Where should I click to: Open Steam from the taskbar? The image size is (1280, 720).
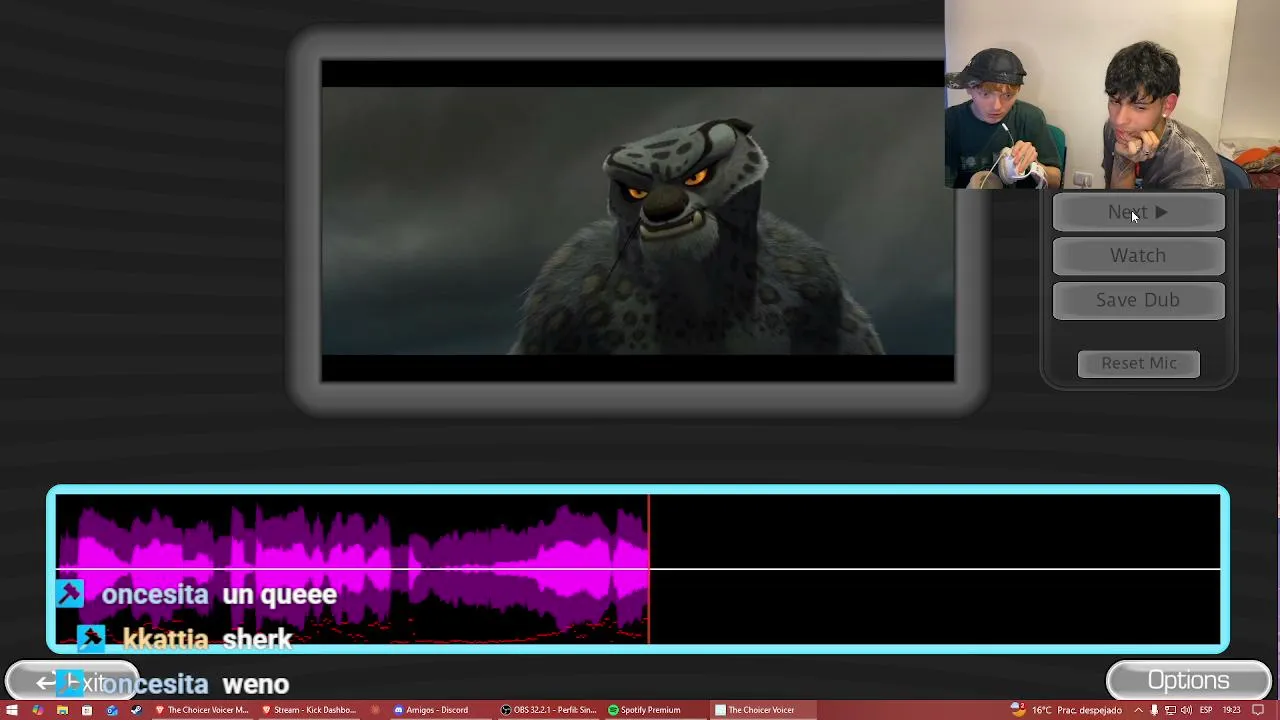coord(136,710)
